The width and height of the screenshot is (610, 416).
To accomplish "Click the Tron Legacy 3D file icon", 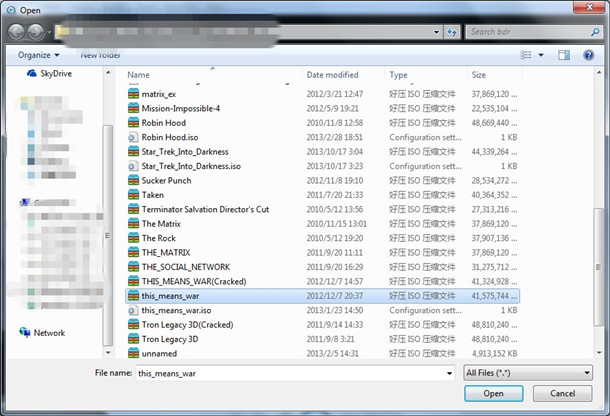I will (133, 339).
